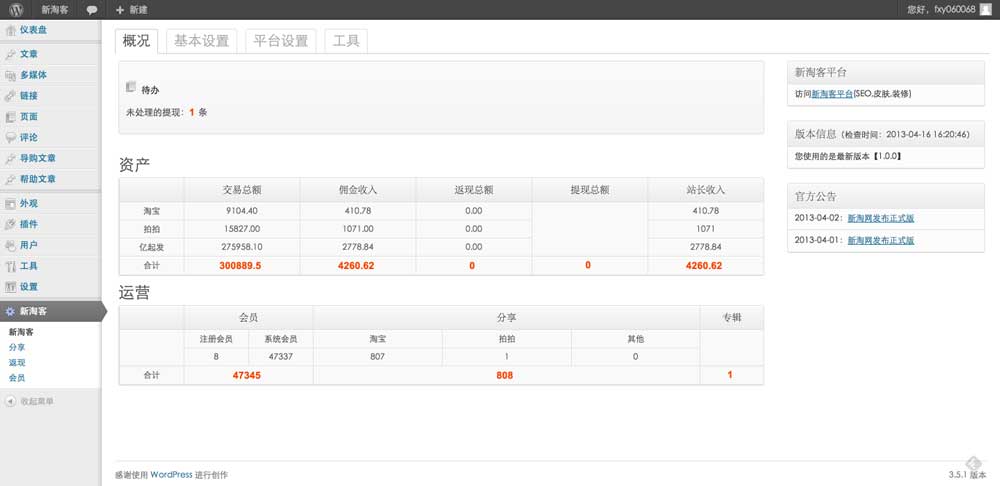Click the pending withdrawal count 1
1000x486 pixels.
point(191,112)
